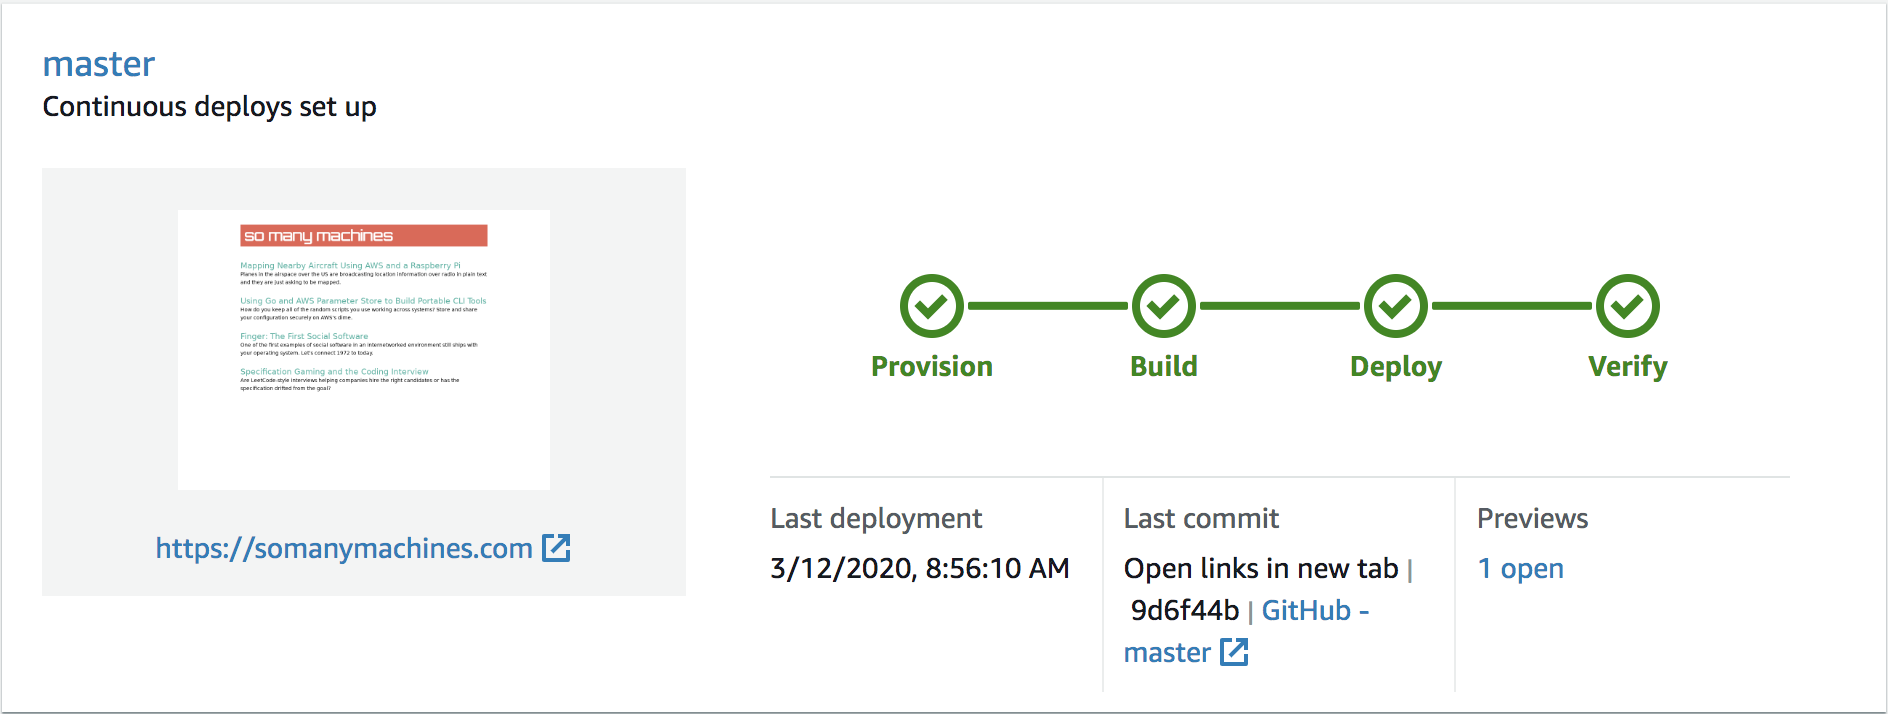The image size is (1888, 714).
Task: Open the 1 open previews link
Action: click(1521, 568)
